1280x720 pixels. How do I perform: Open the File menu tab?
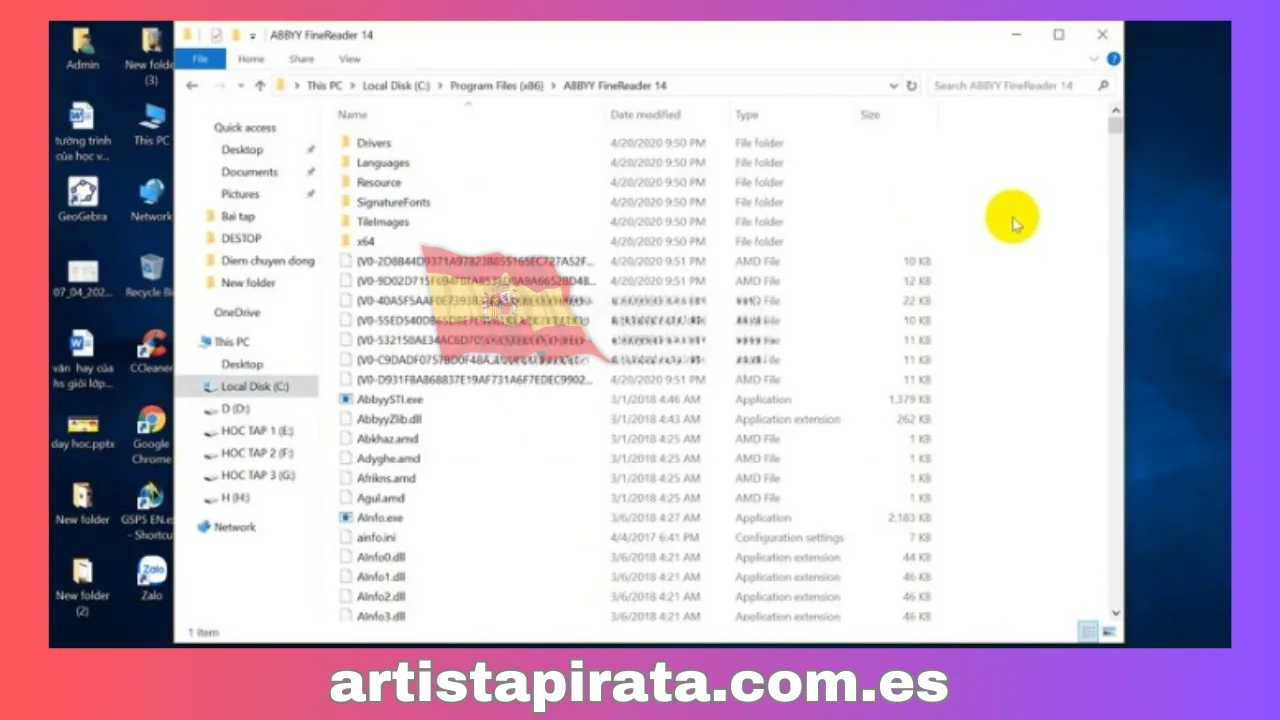coord(201,59)
